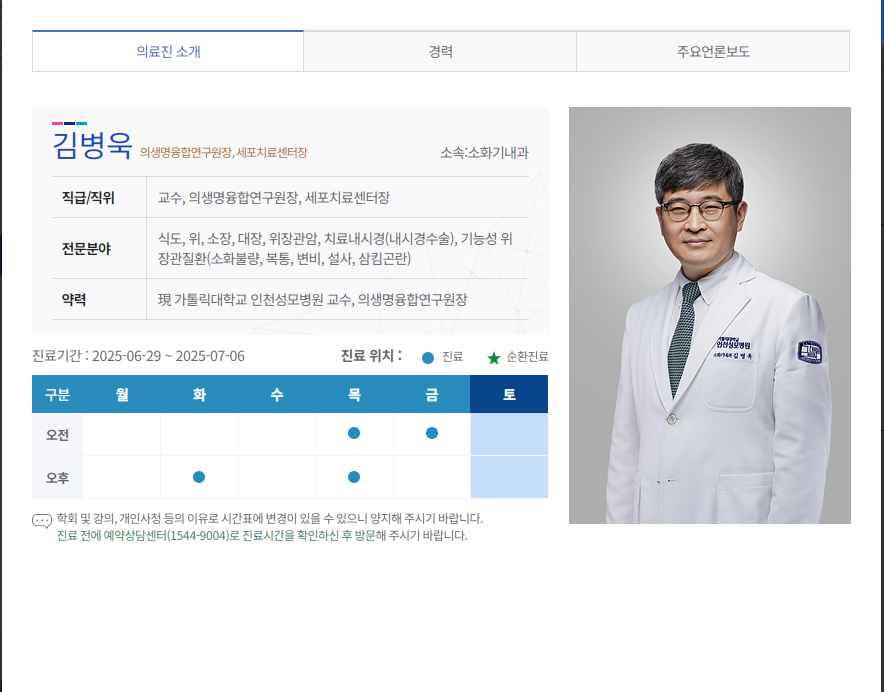884x692 pixels.
Task: Click the notice line beginning 학회 및 강의
Action: [269, 518]
